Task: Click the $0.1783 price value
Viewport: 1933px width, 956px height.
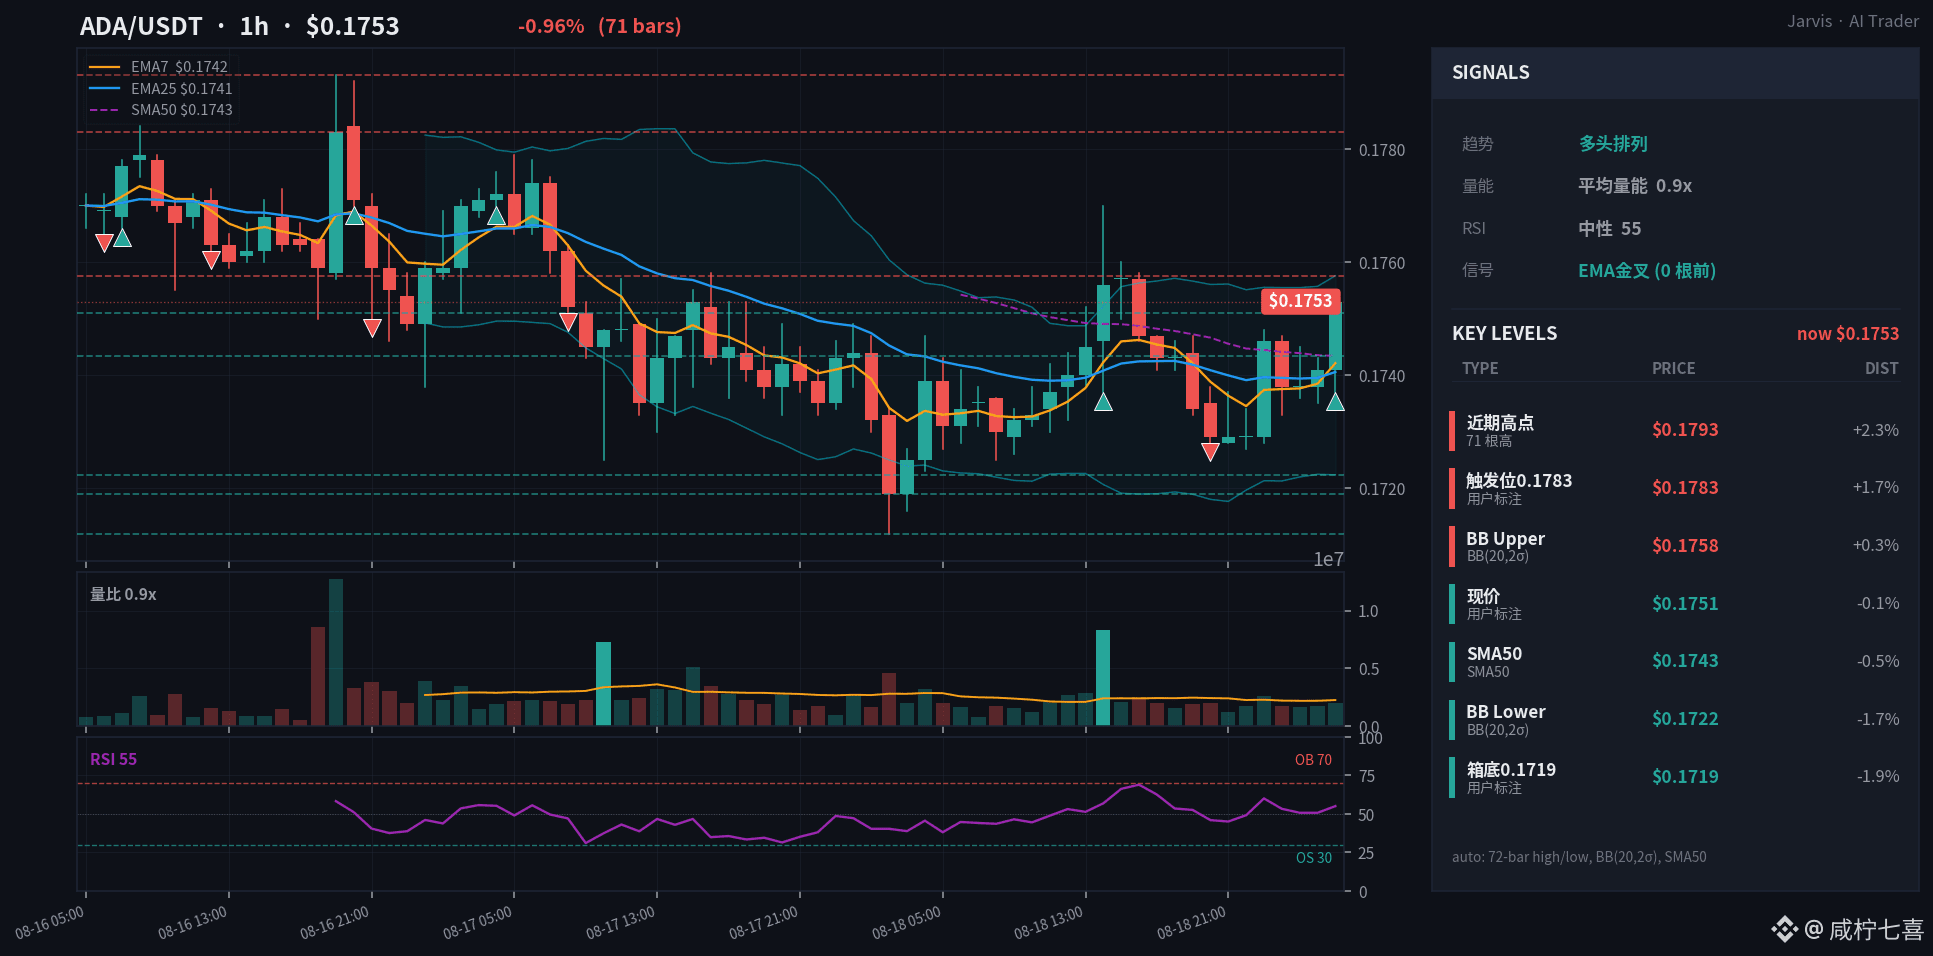Action: (x=1685, y=488)
